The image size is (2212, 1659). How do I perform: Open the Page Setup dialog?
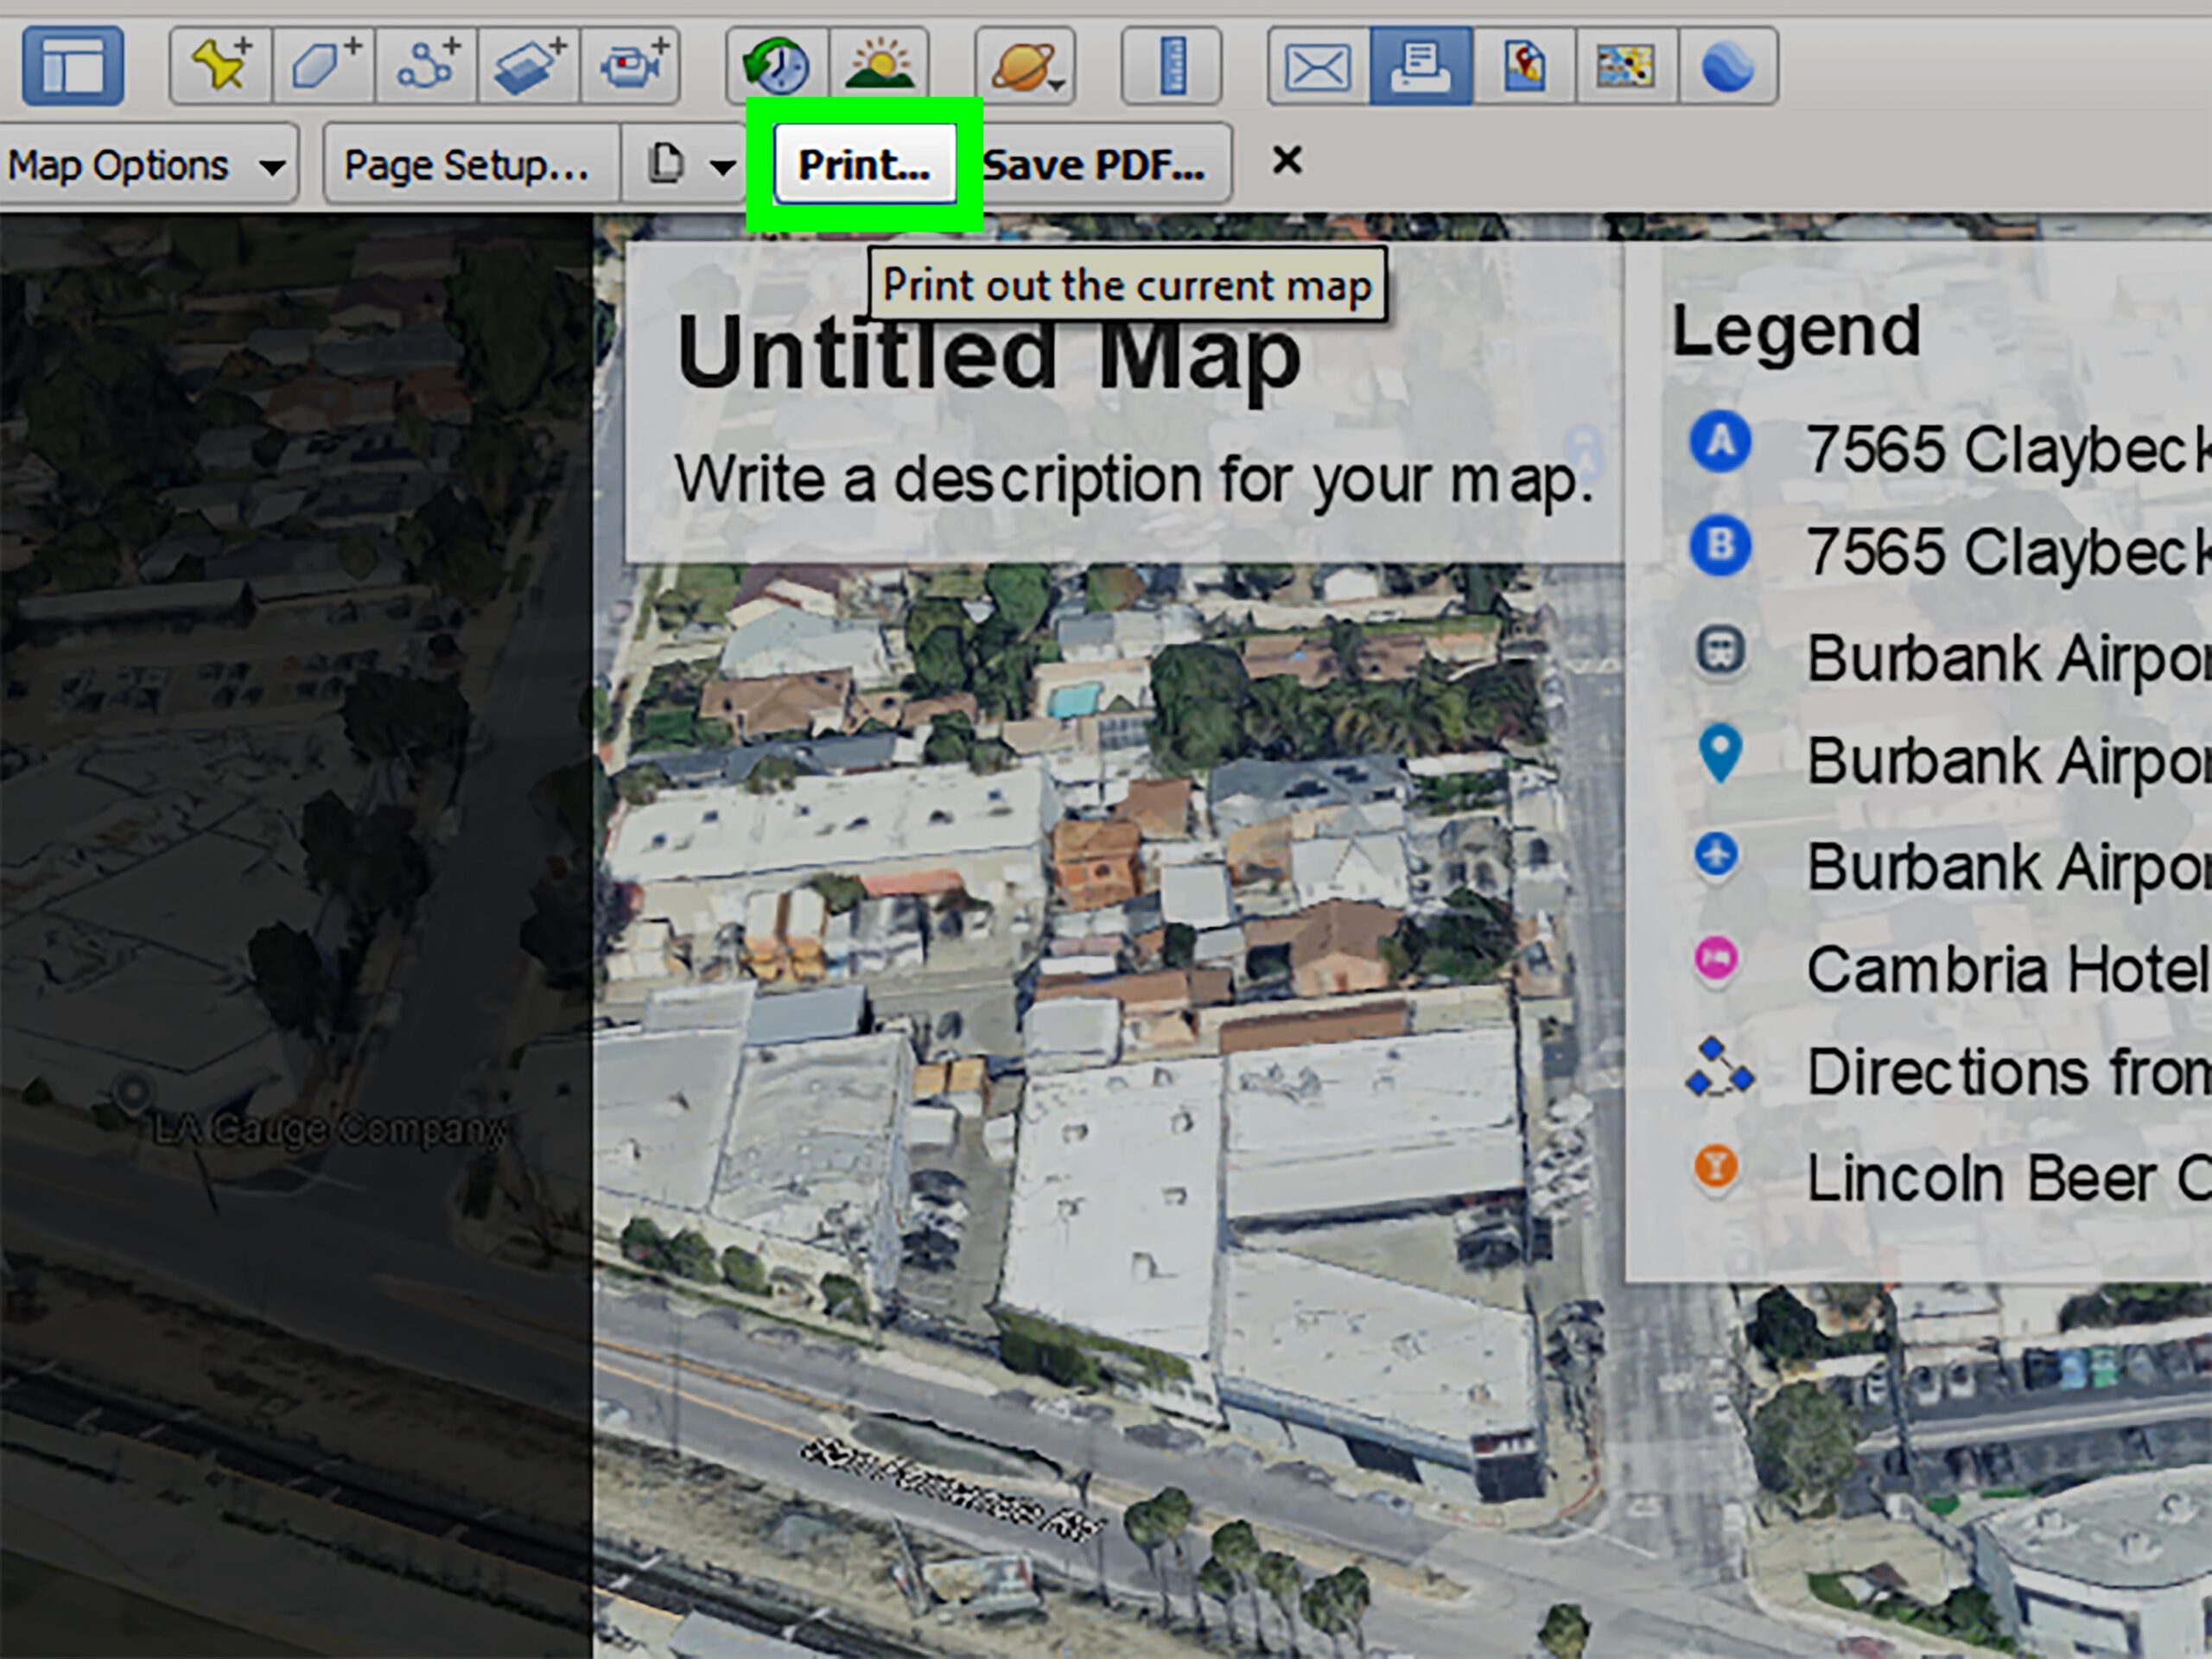coord(467,165)
